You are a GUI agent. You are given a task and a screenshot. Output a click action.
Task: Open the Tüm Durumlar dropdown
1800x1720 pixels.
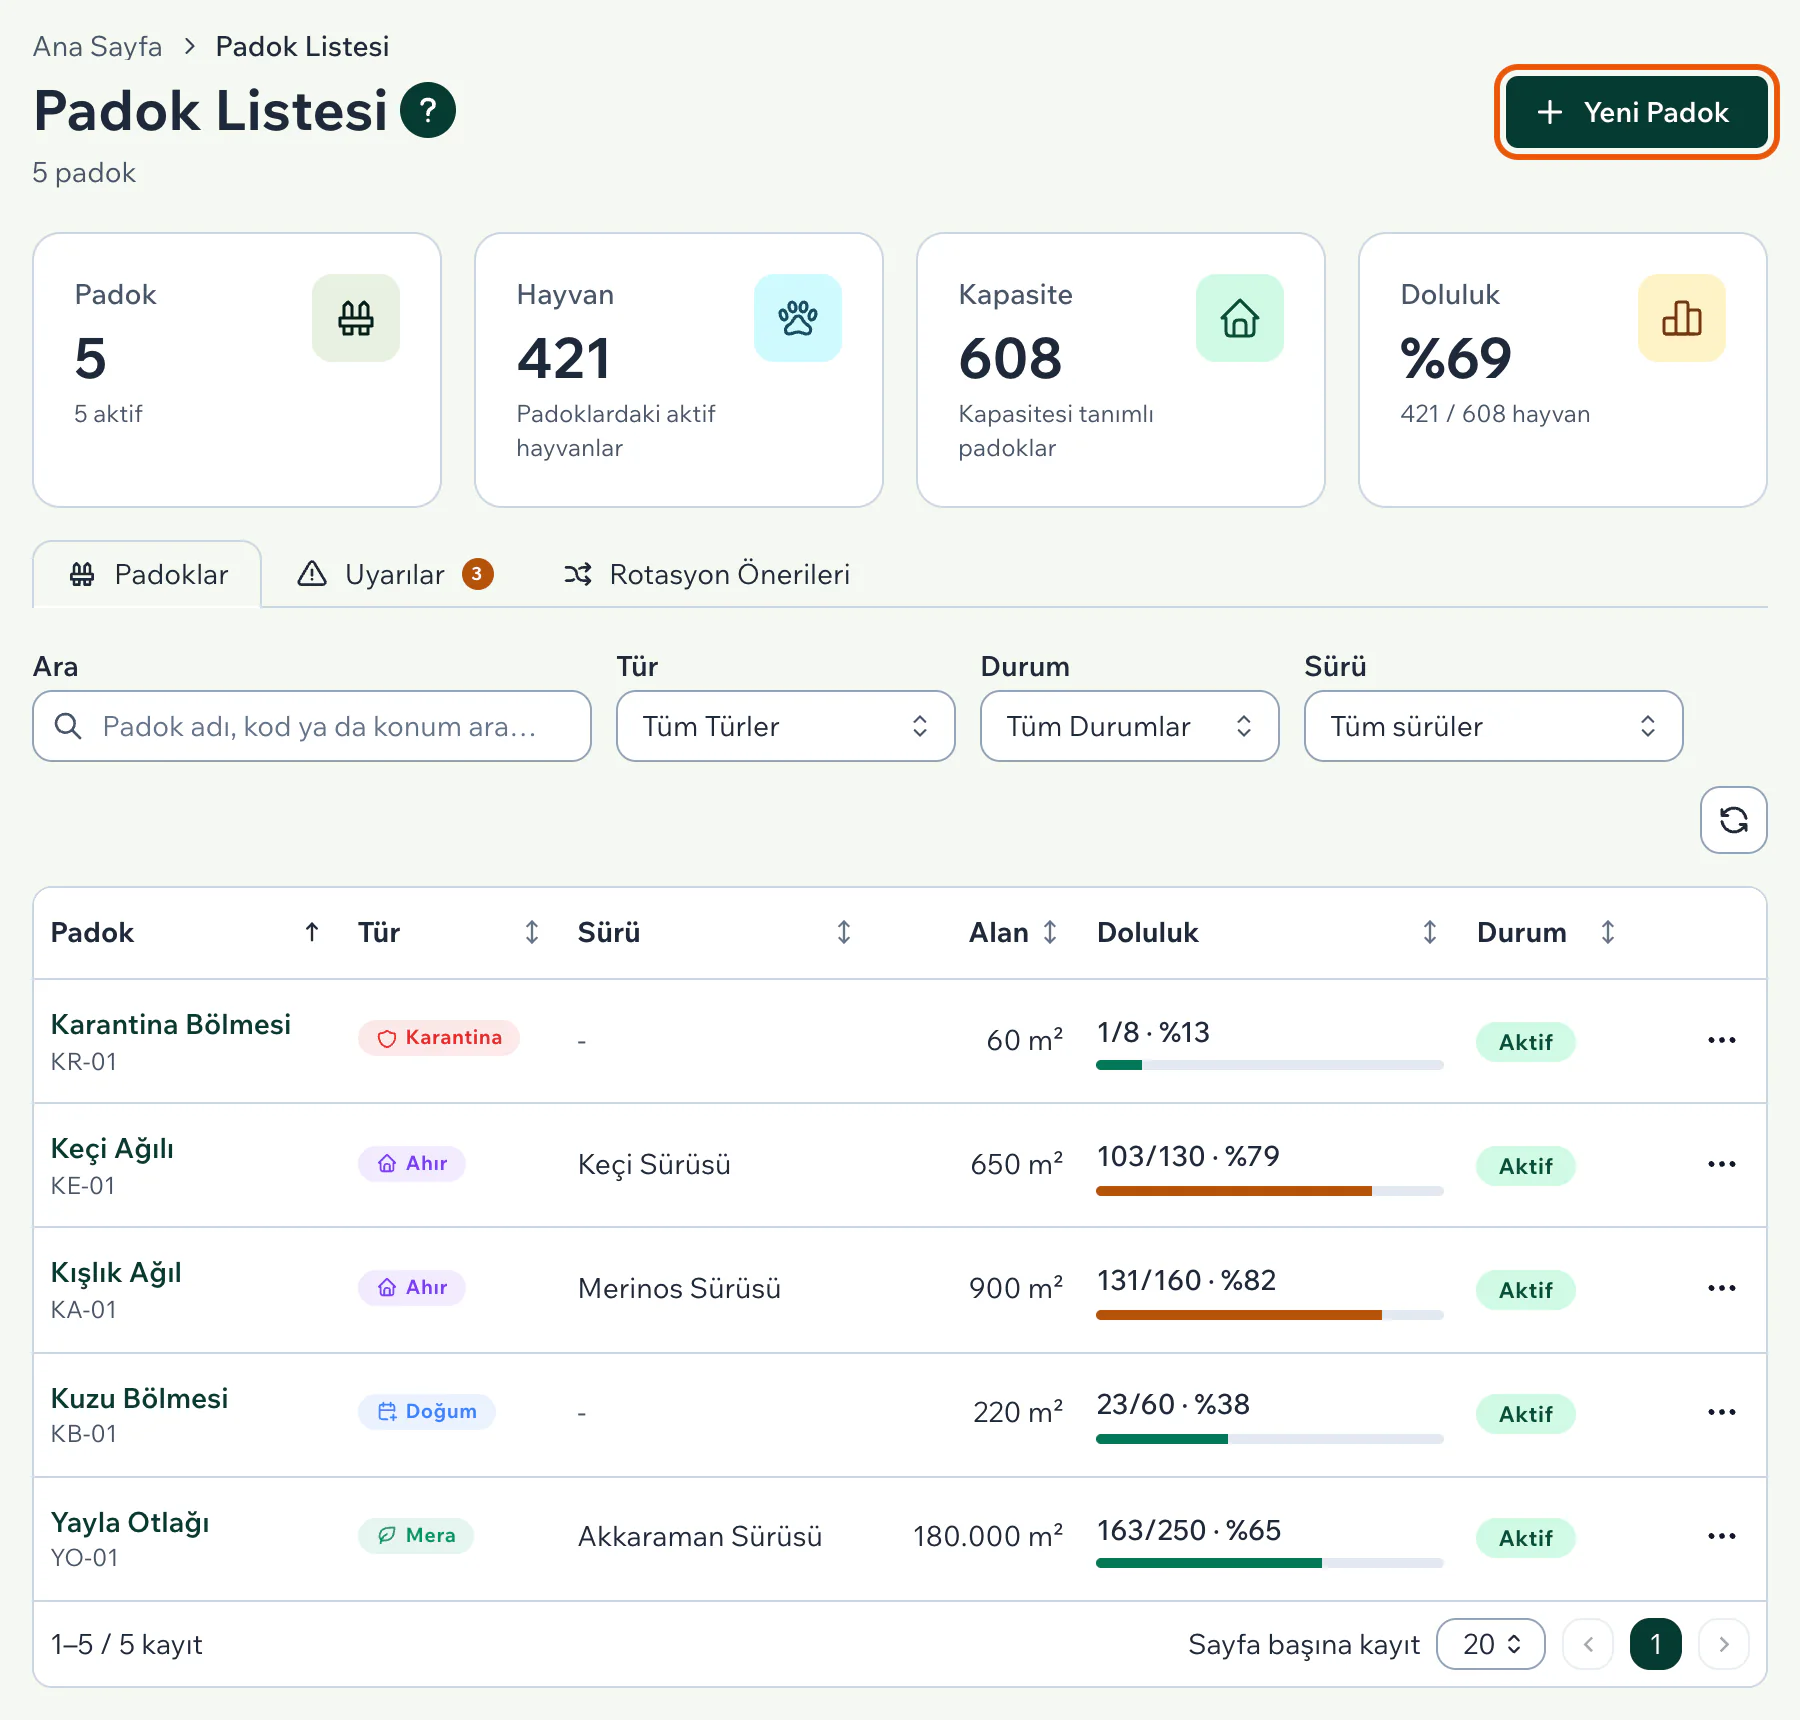tap(1130, 726)
